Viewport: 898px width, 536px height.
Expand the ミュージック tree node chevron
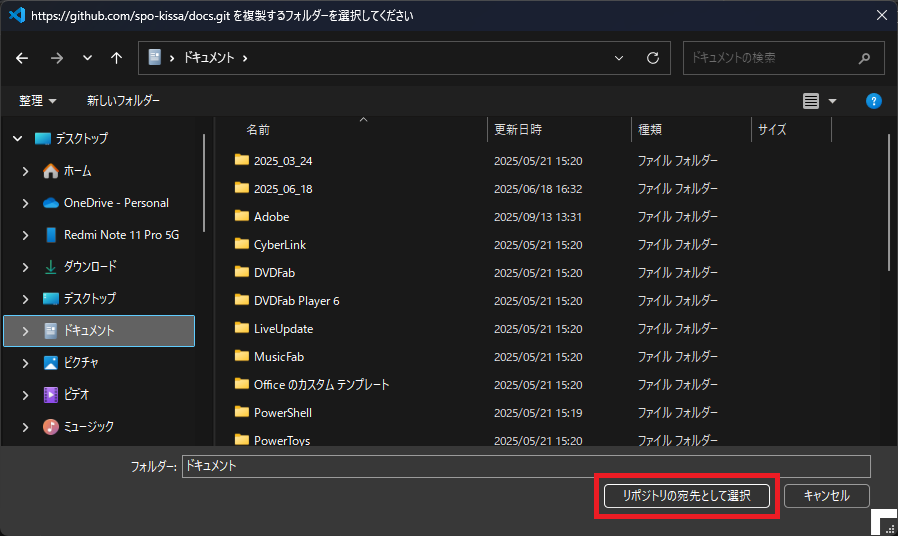25,427
